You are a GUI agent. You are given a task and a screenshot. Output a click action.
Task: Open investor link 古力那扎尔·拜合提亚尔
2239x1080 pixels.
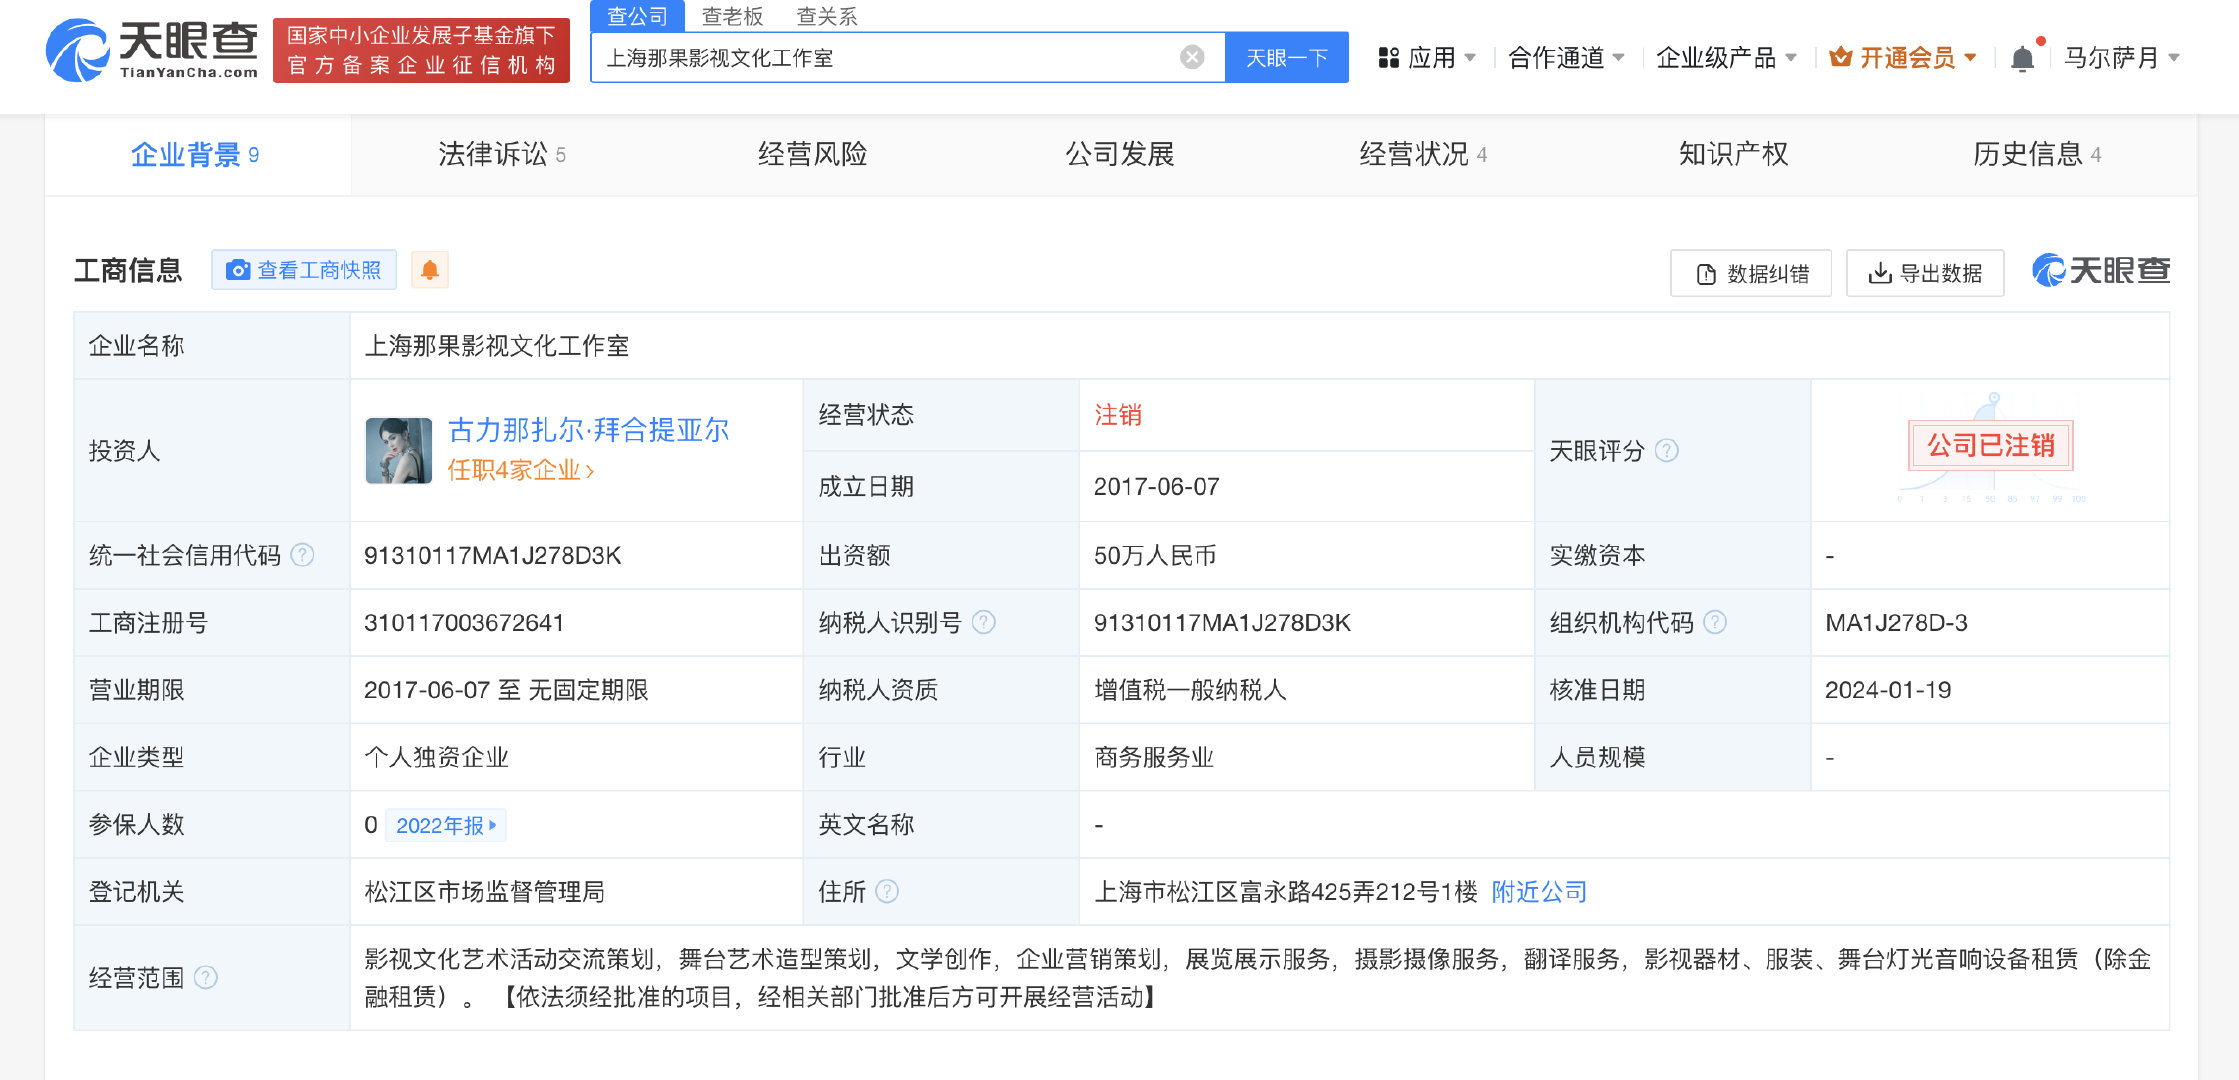[x=589, y=430]
